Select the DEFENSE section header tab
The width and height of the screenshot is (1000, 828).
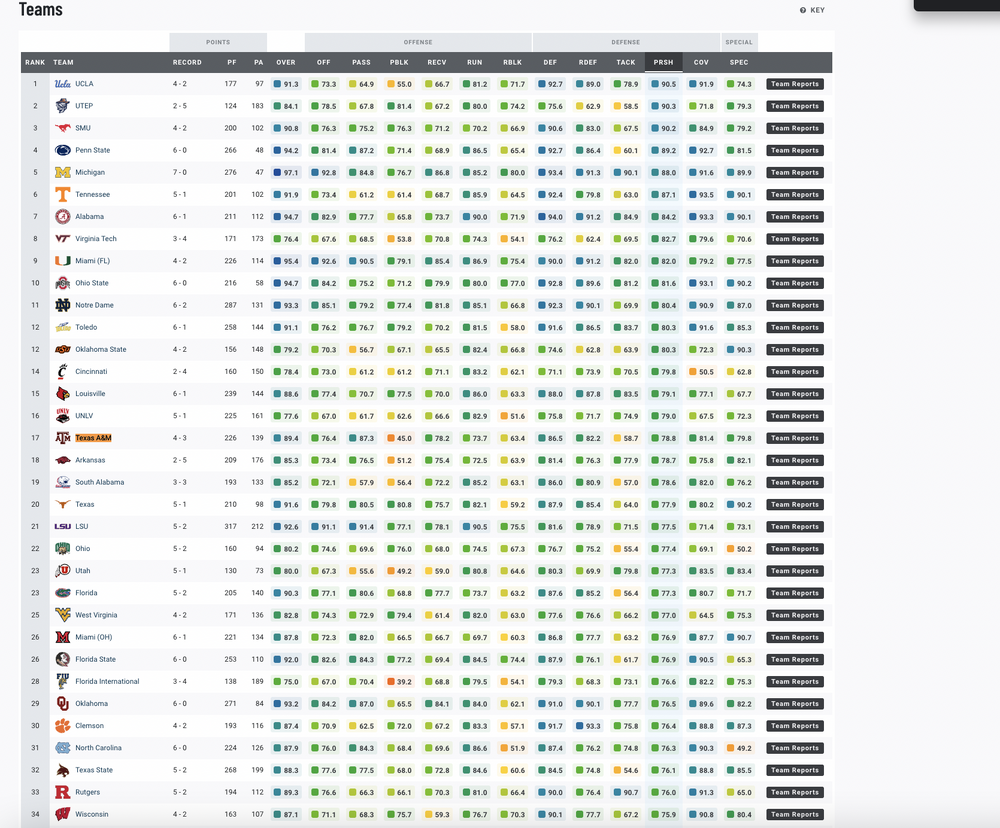[x=625, y=42]
